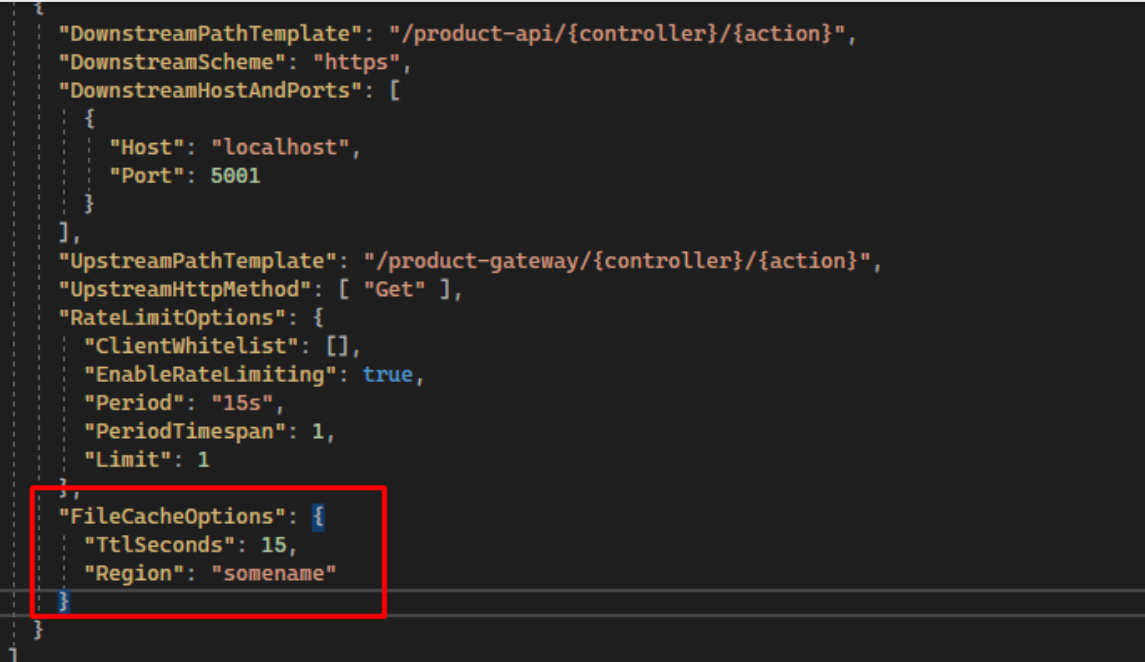This screenshot has width=1145, height=662.
Task: Click the "localhost" host value
Action: pyautogui.click(x=280, y=147)
